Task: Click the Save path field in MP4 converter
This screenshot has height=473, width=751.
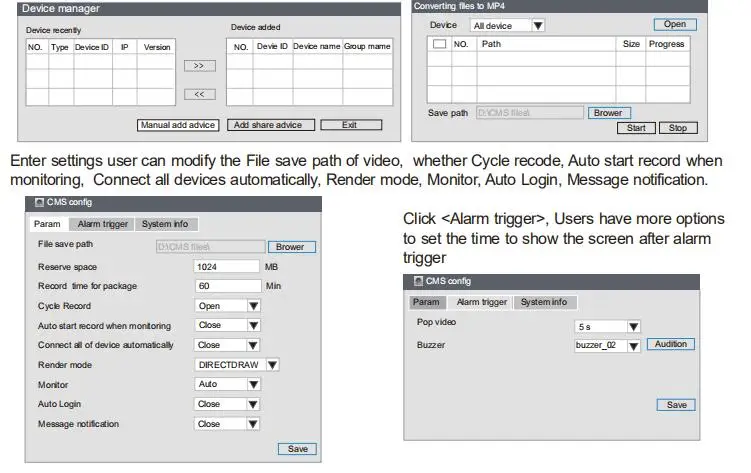Action: coord(530,113)
